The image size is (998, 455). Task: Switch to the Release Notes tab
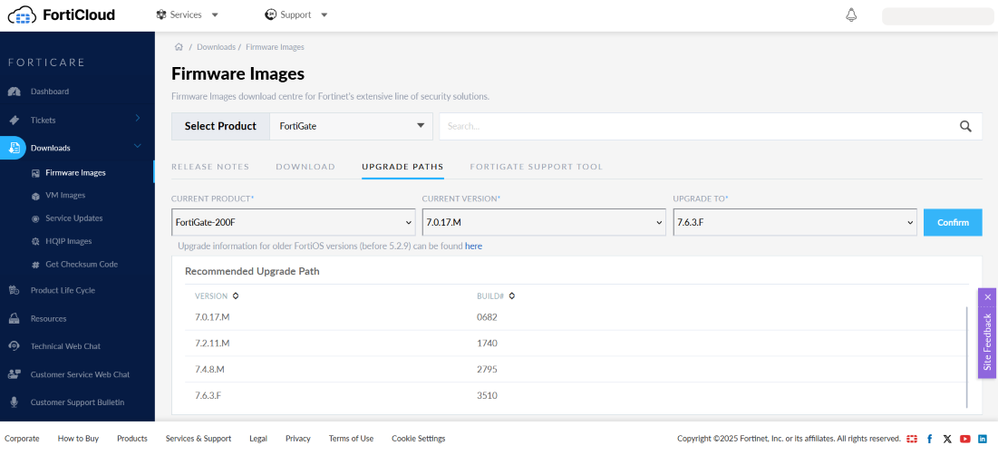[210, 167]
